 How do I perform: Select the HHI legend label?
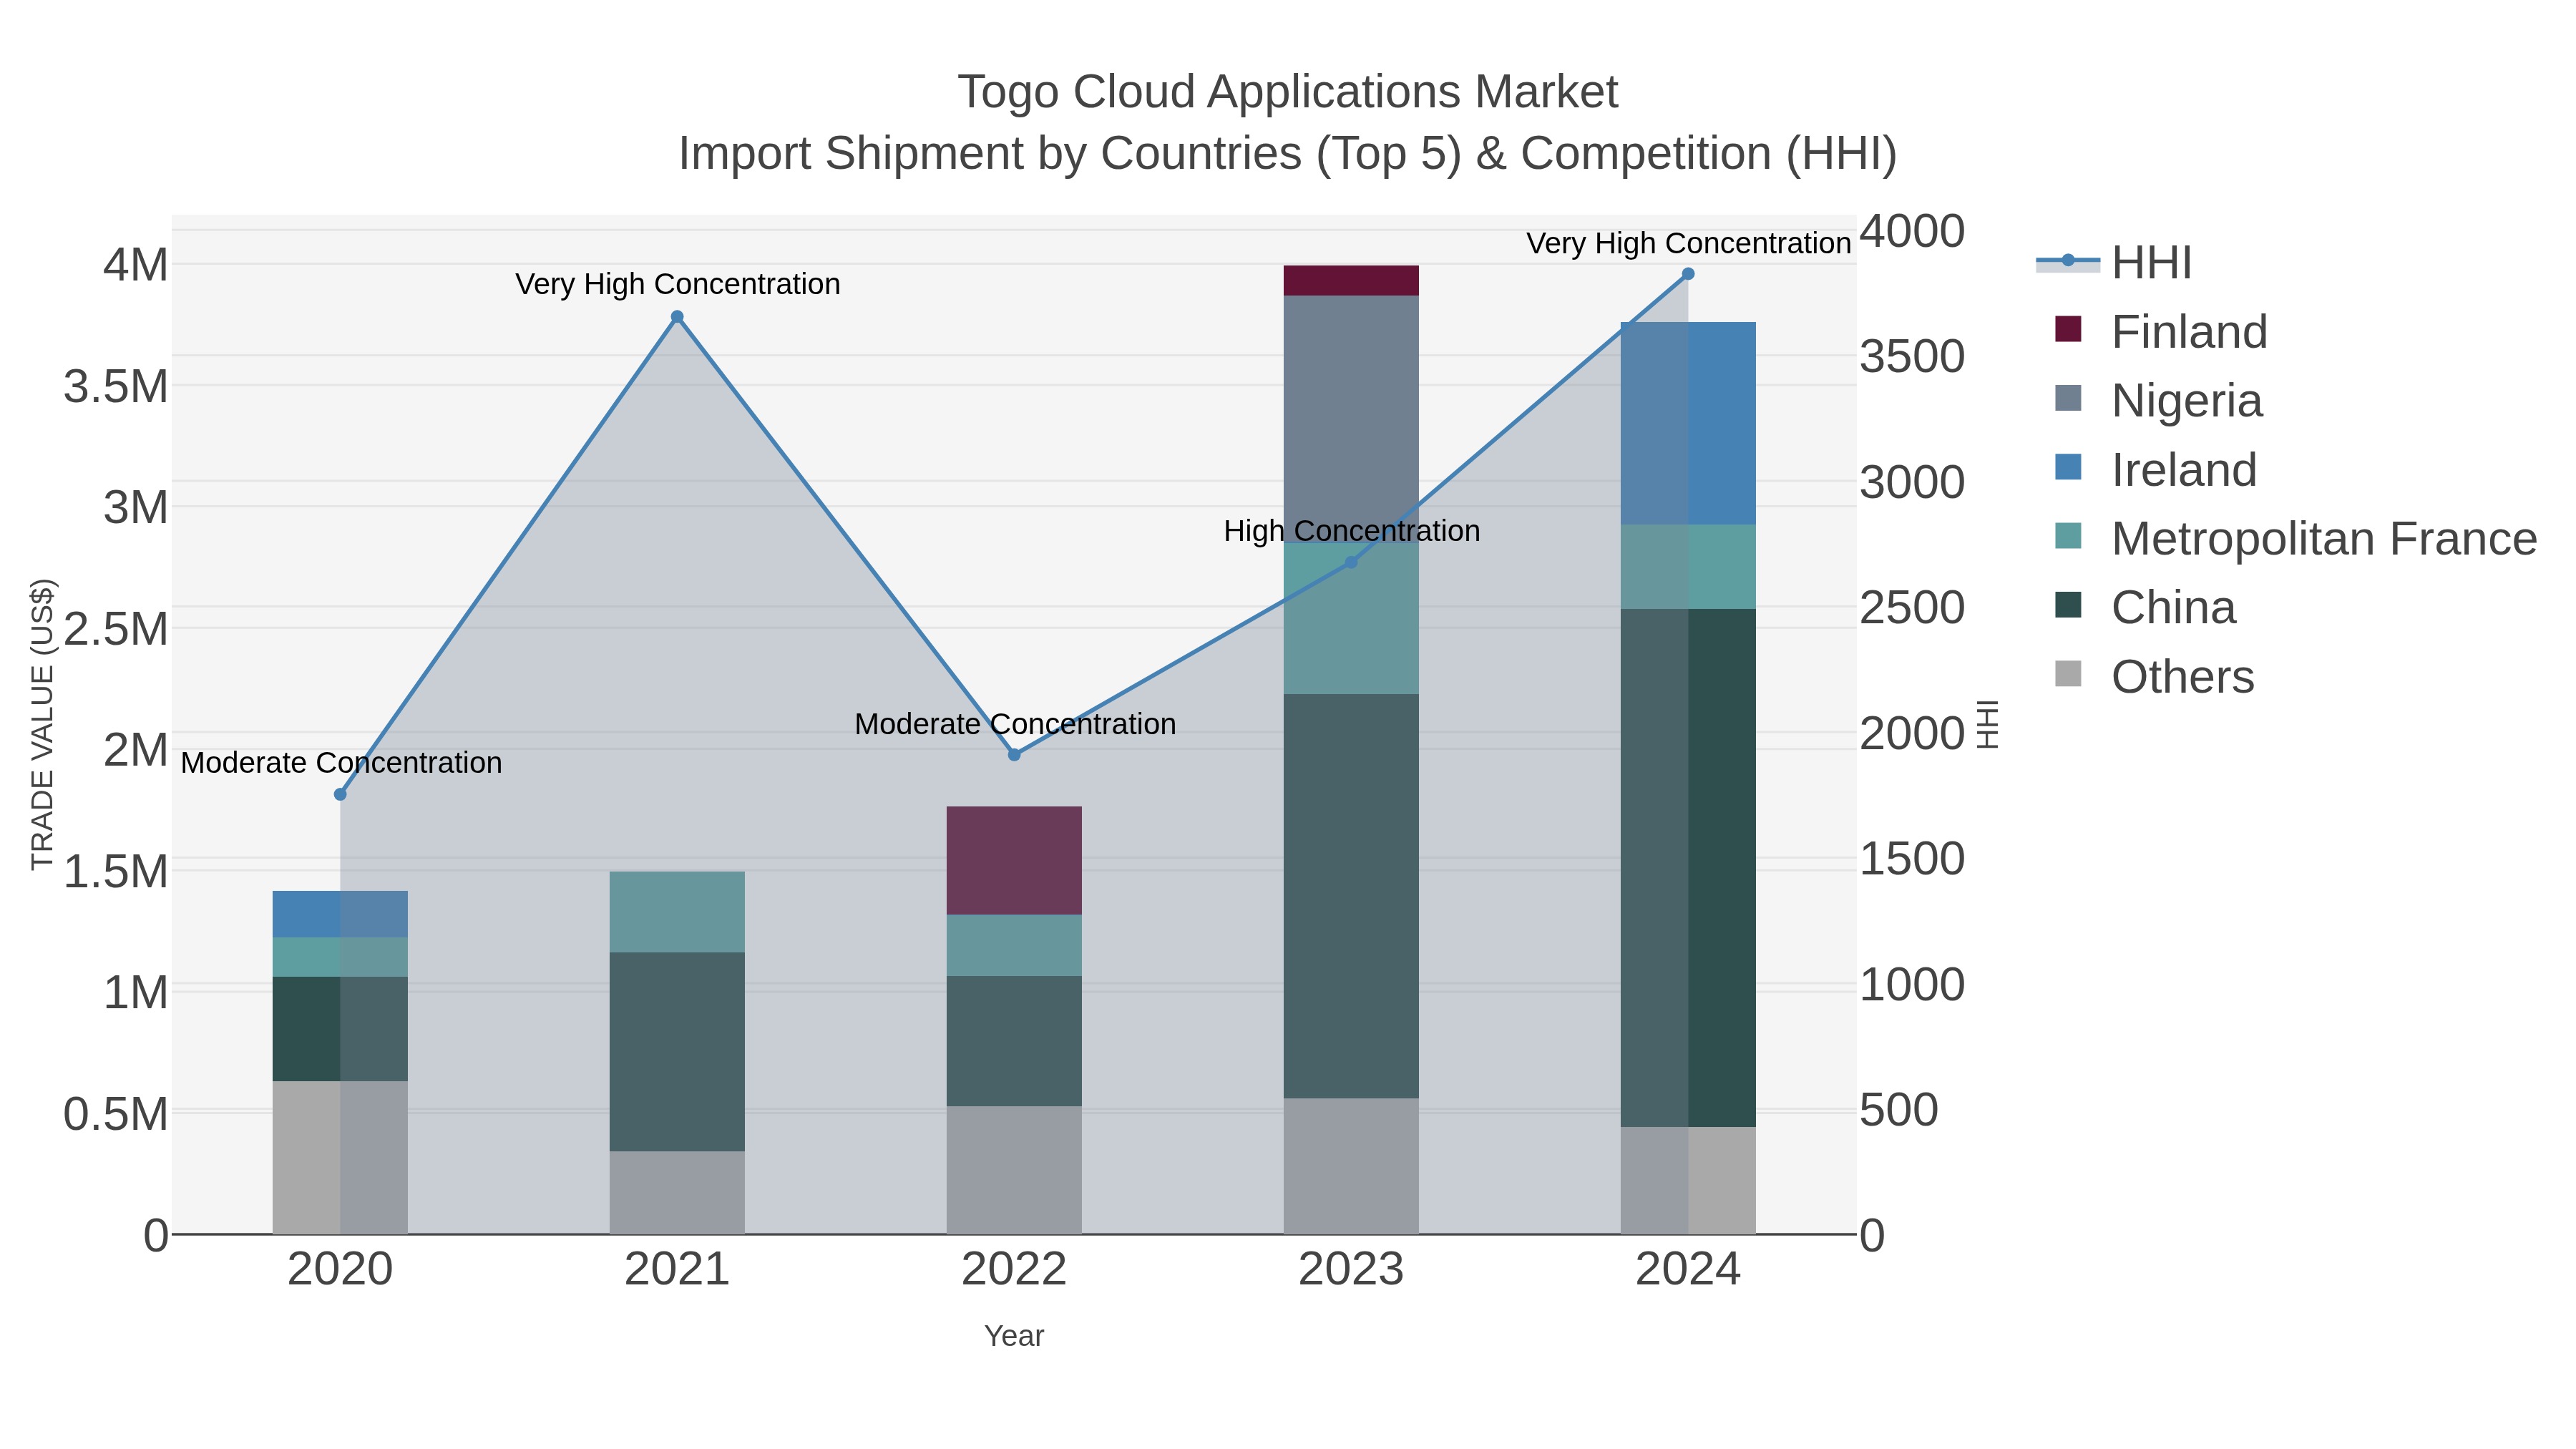pyautogui.click(x=2151, y=263)
